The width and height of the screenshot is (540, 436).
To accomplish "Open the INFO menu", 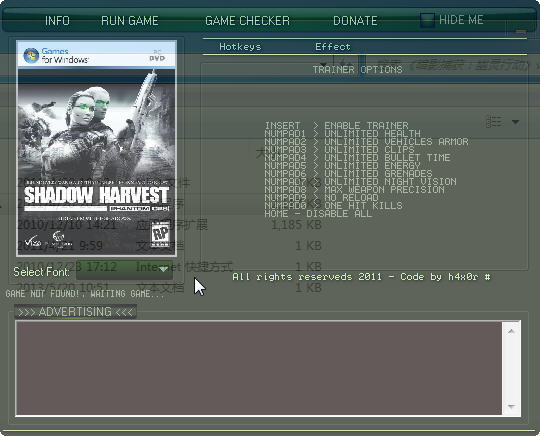I will [57, 21].
